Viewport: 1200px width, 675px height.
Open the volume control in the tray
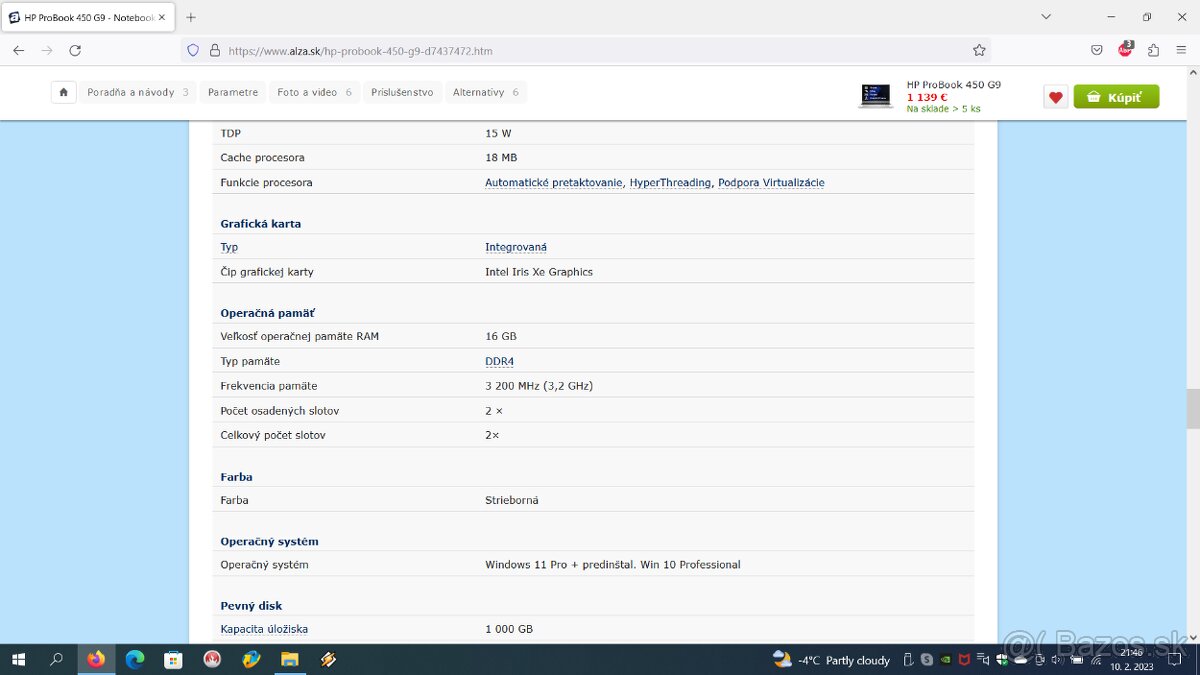point(1055,660)
